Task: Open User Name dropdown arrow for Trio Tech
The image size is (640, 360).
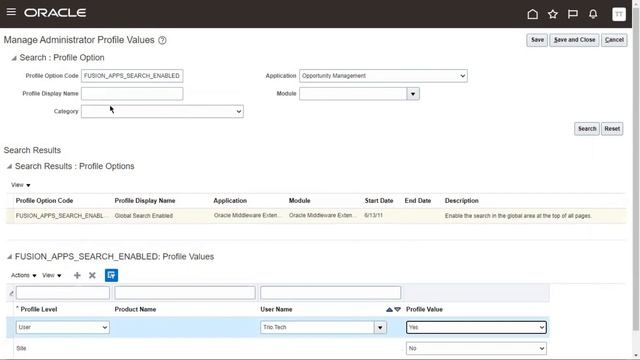Action: [x=380, y=327]
